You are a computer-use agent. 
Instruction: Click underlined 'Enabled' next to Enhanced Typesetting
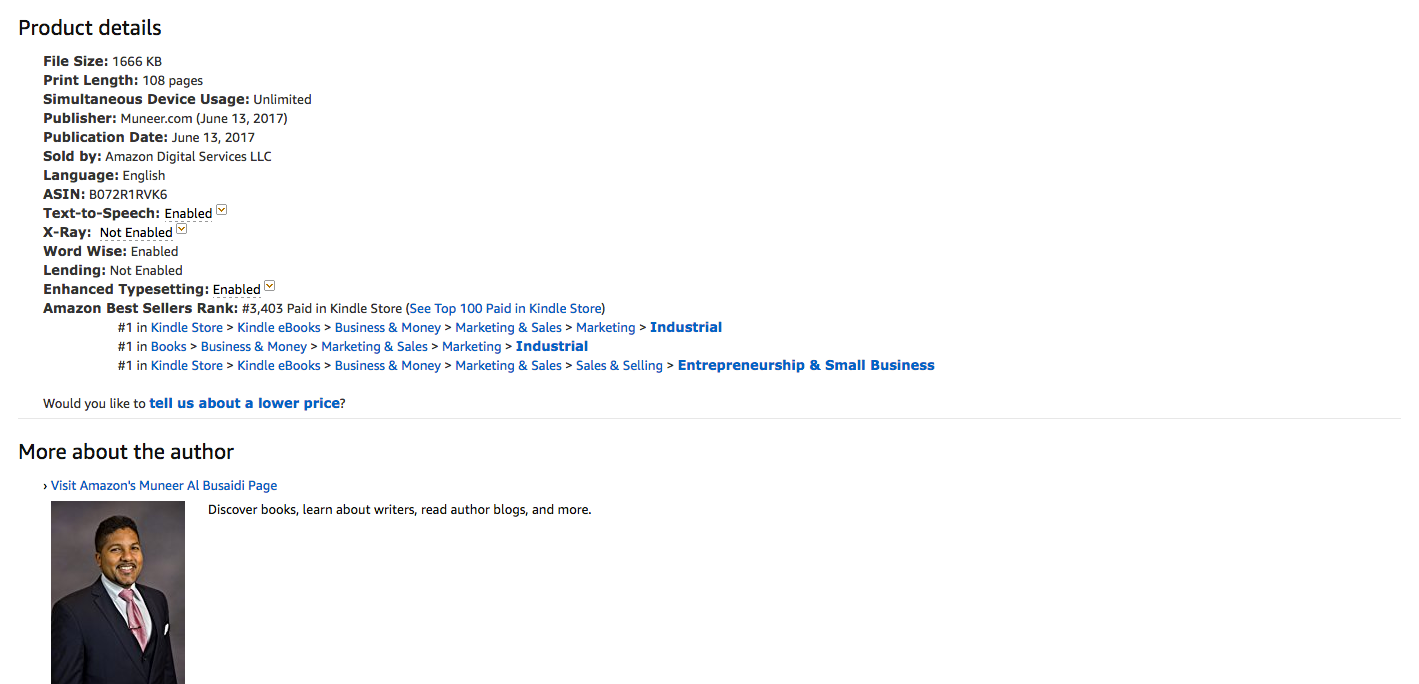point(237,290)
